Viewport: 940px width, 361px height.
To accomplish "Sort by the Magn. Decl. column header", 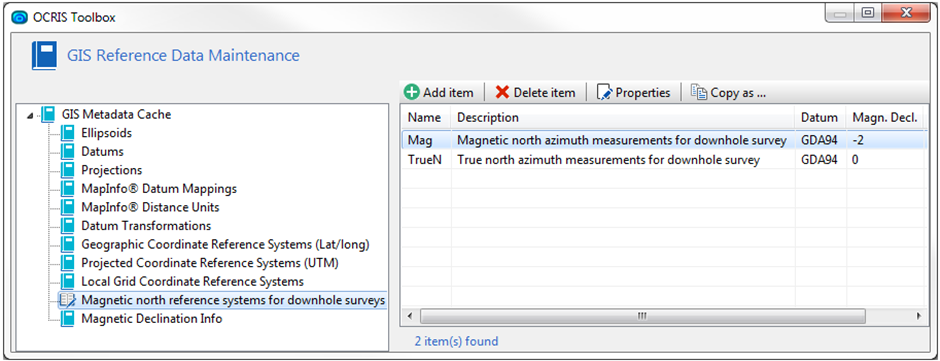I will pyautogui.click(x=885, y=118).
